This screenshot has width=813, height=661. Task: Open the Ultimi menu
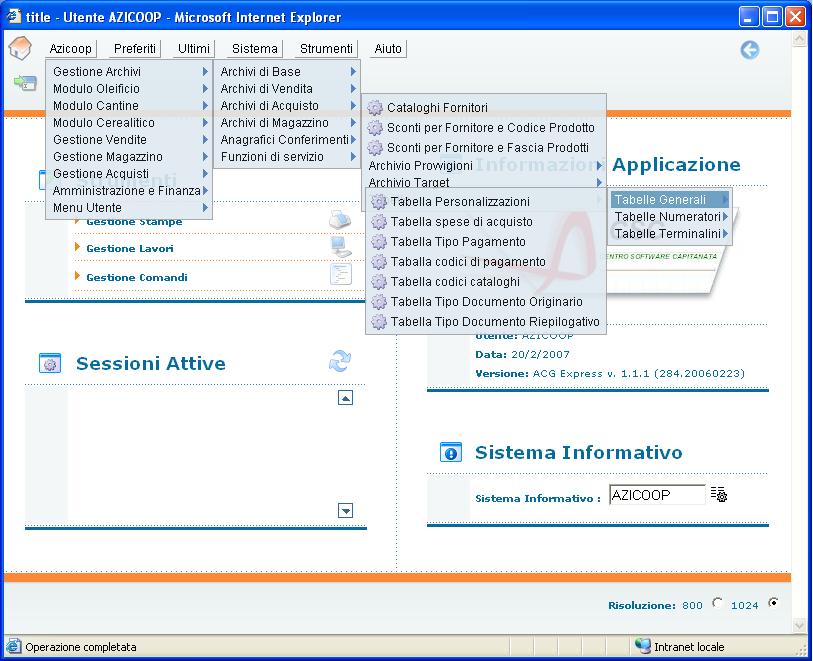point(194,49)
